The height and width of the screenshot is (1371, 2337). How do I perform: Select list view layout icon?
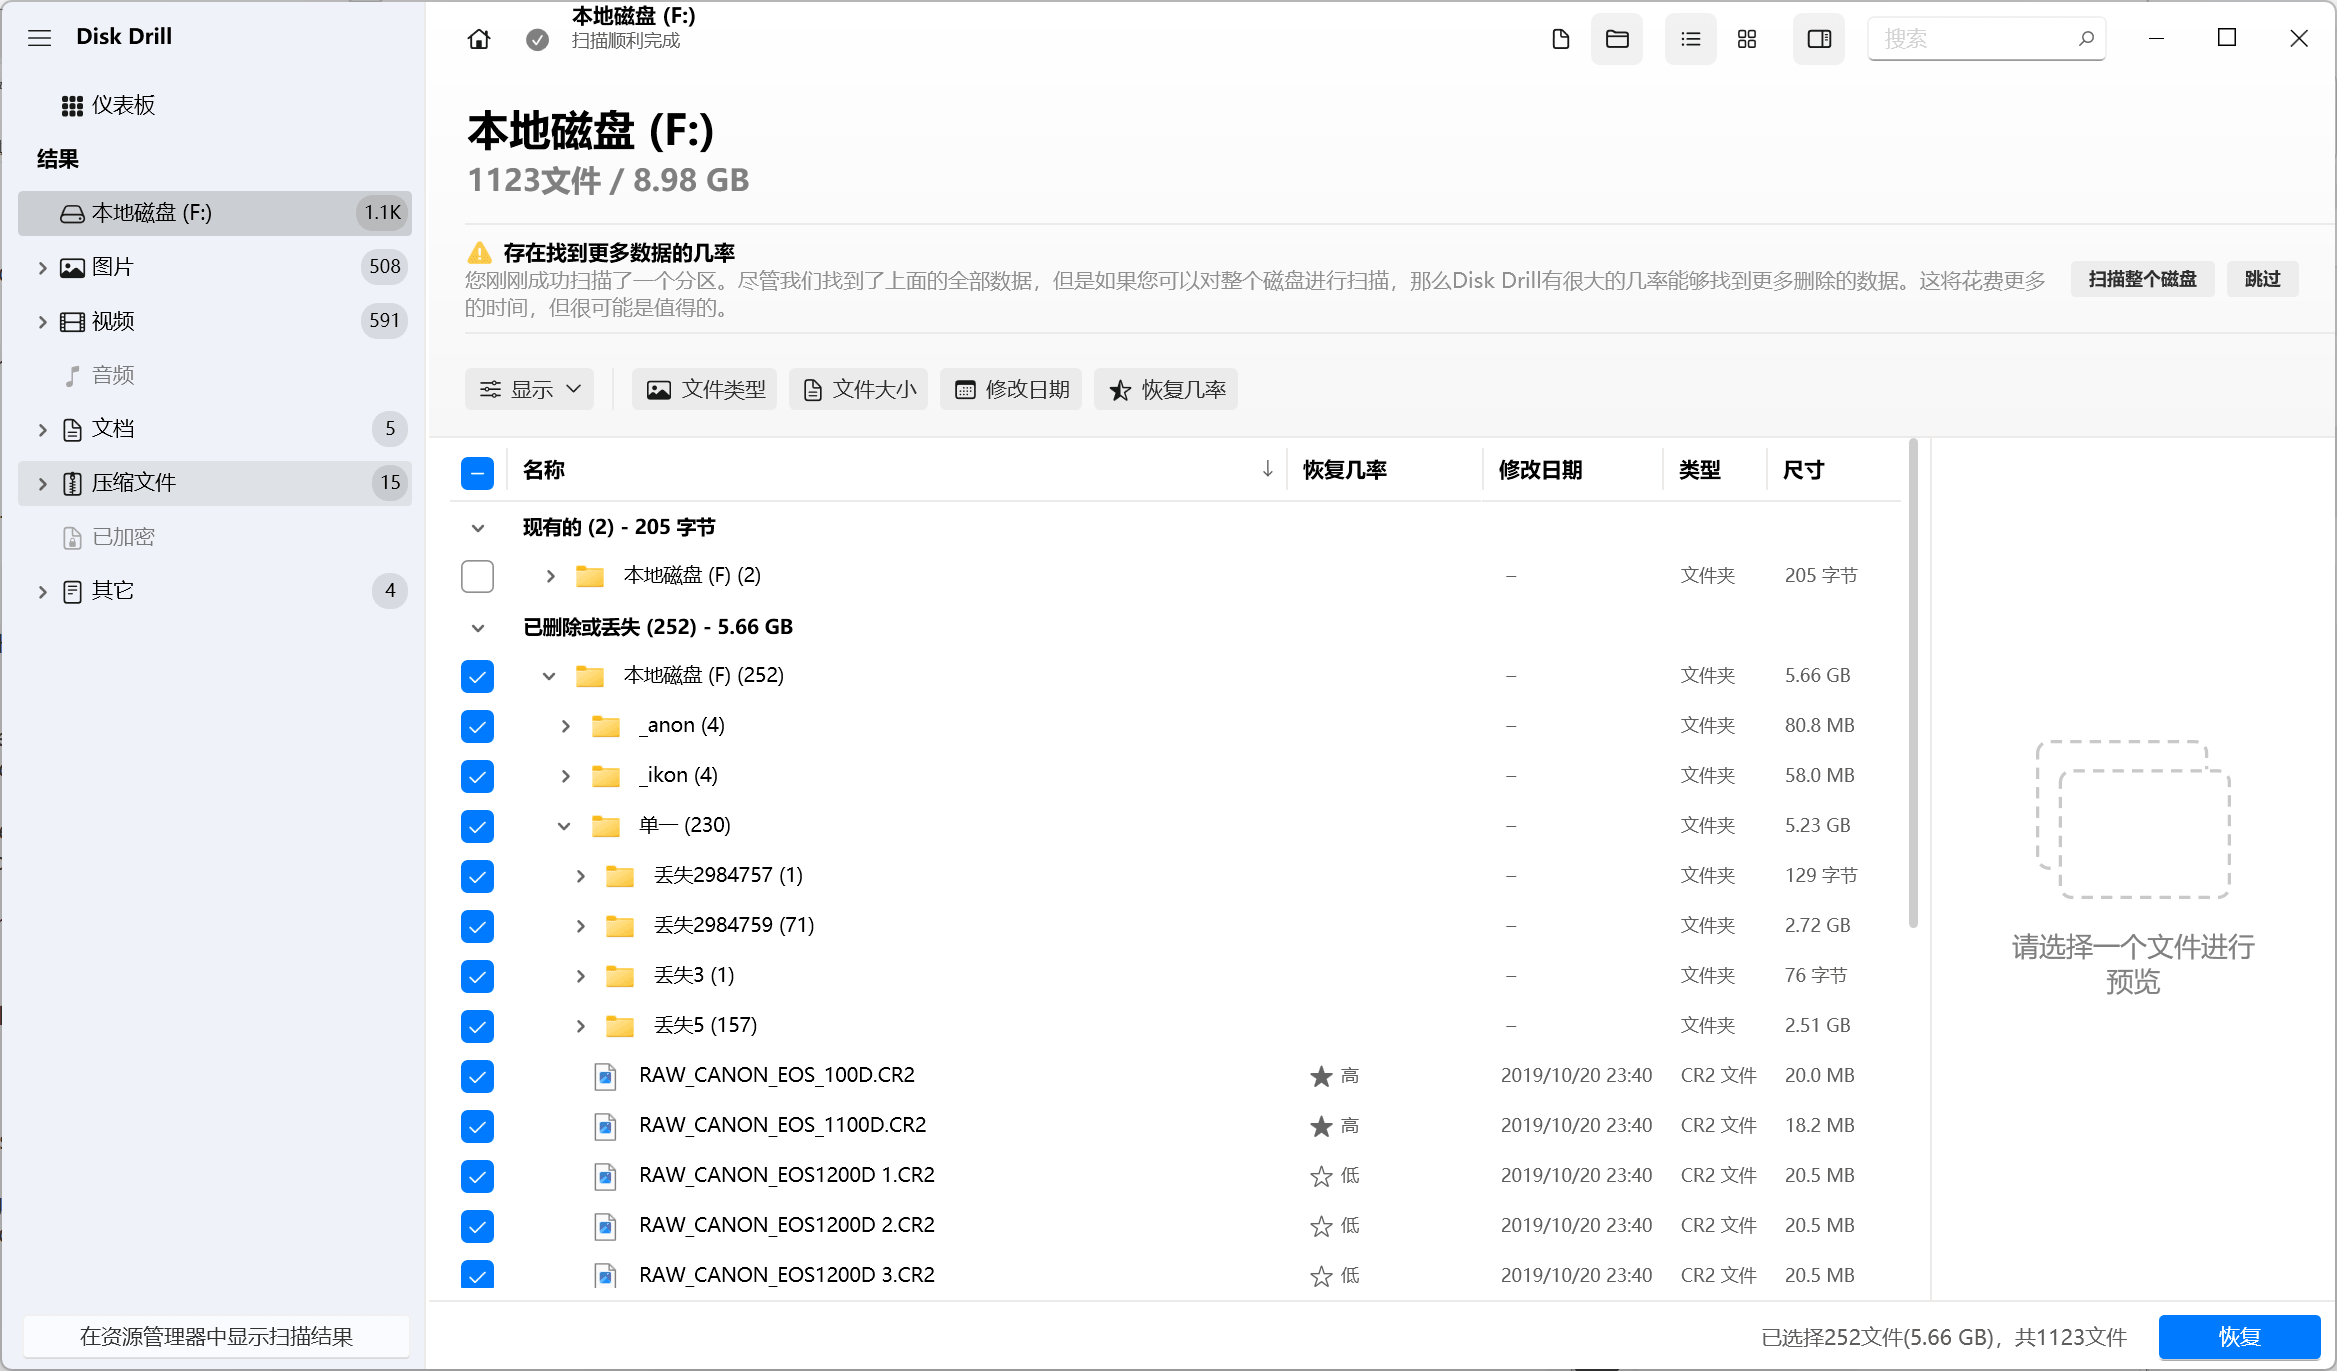point(1691,39)
